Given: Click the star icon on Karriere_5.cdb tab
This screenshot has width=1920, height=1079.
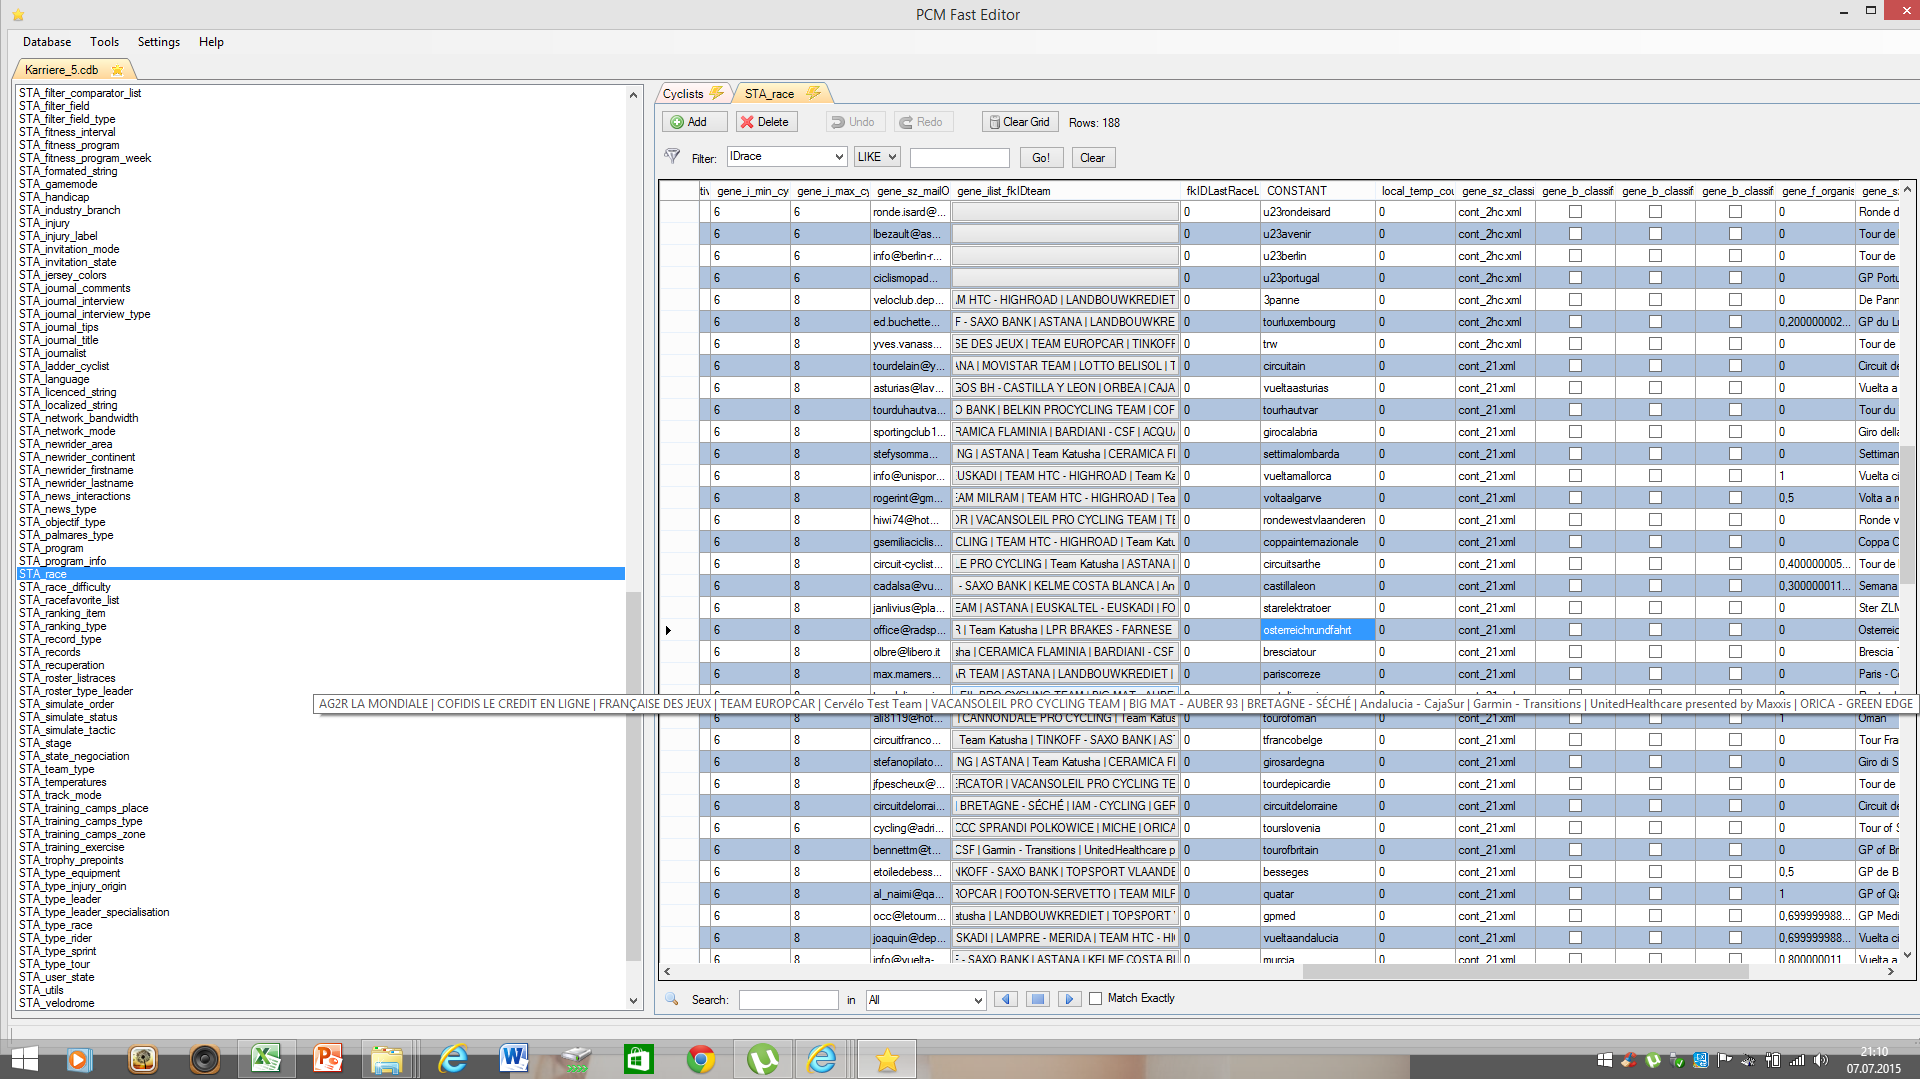Looking at the screenshot, I should point(118,70).
